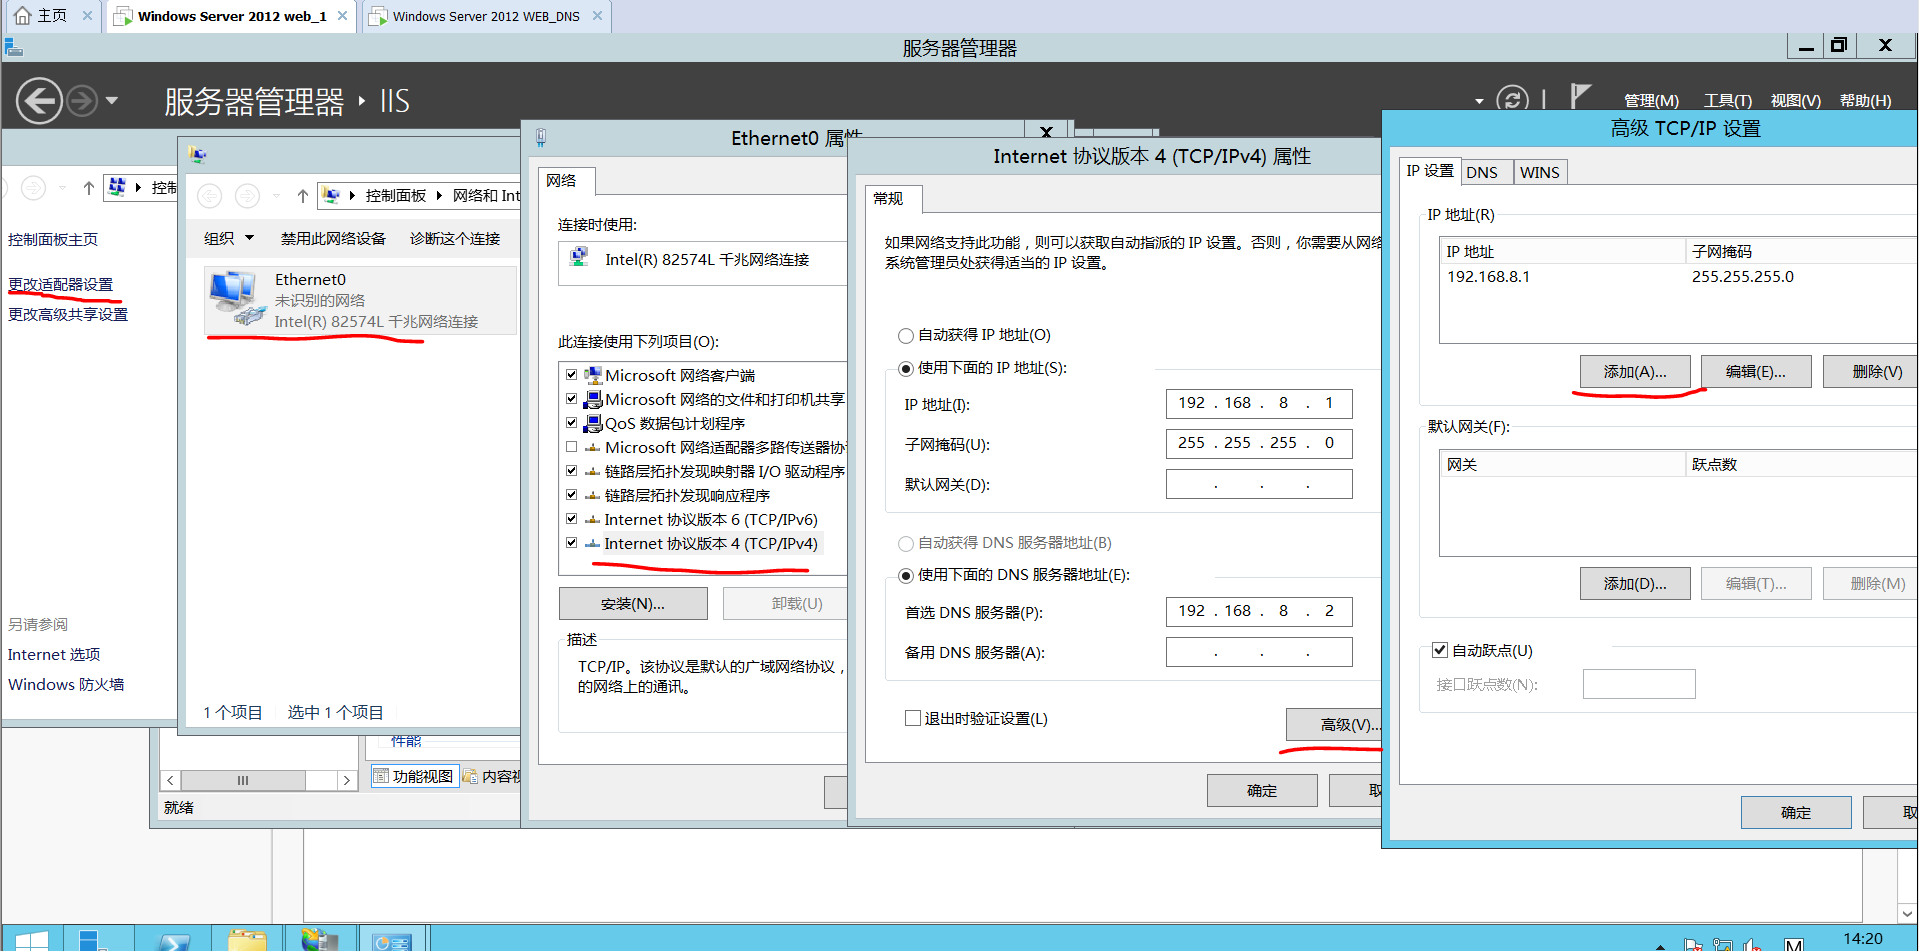Image resolution: width=1920 pixels, height=951 pixels.
Task: Open the 帮助(H) menu
Action: click(x=1865, y=101)
